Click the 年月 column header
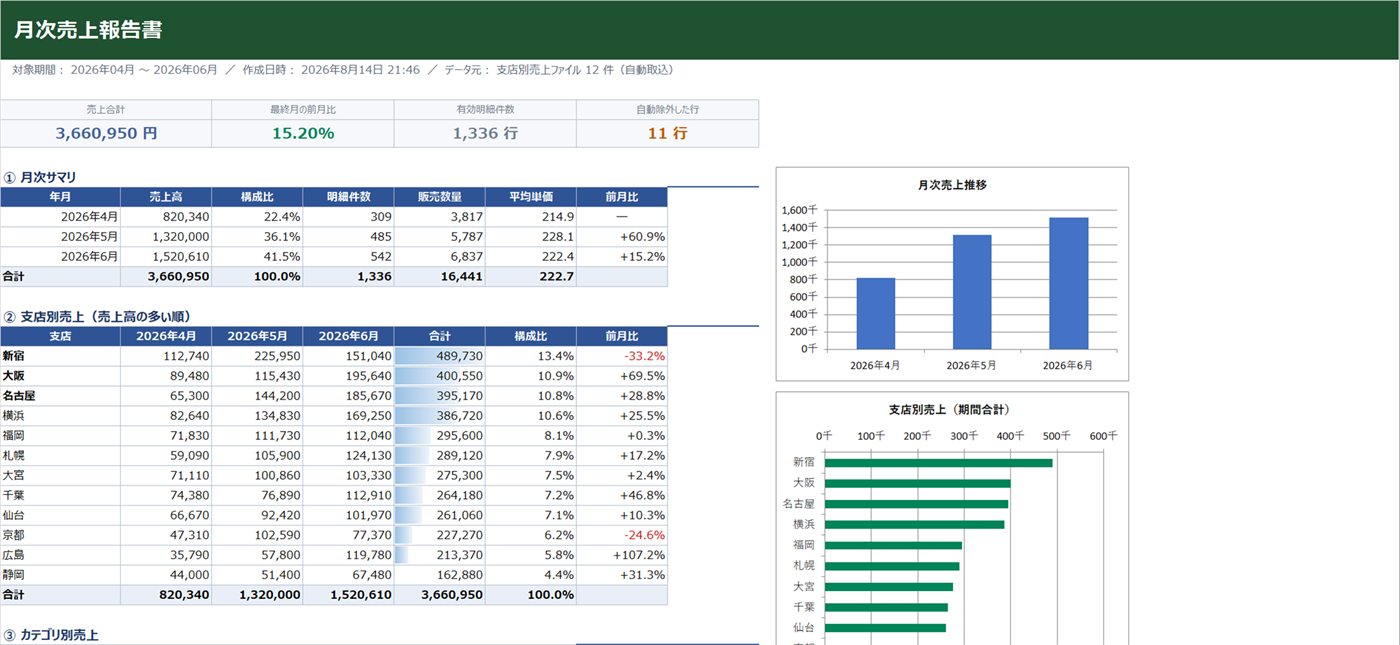The image size is (1400, 645). tap(60, 197)
